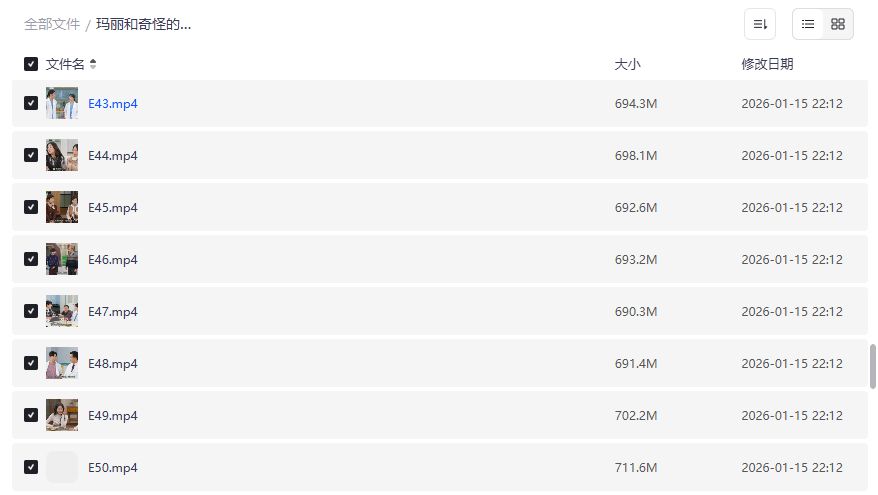Image resolution: width=878 pixels, height=495 pixels.
Task: Click the 大小 column header
Action: pyautogui.click(x=627, y=64)
